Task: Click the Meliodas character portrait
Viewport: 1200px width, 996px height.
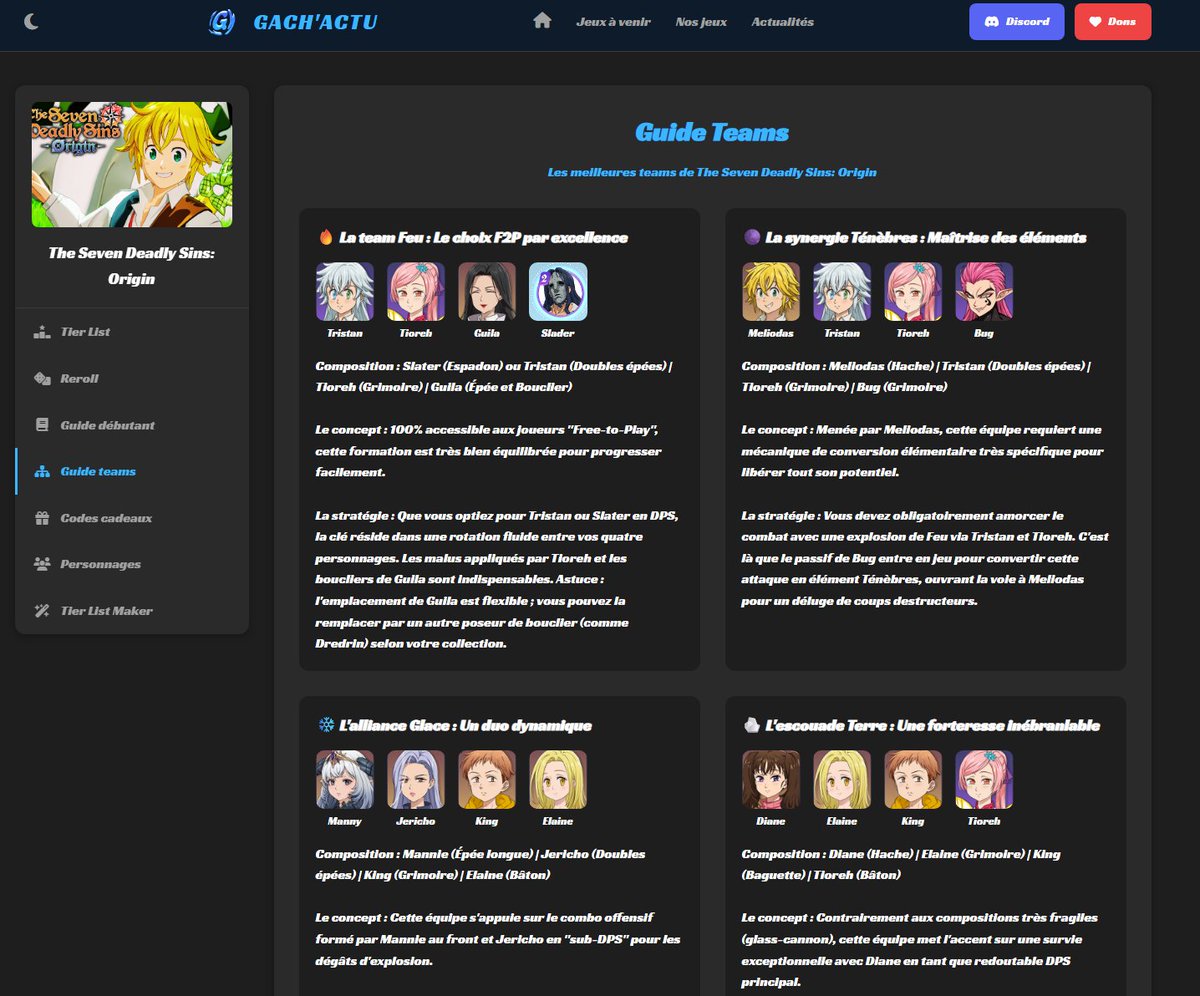Action: coord(770,292)
